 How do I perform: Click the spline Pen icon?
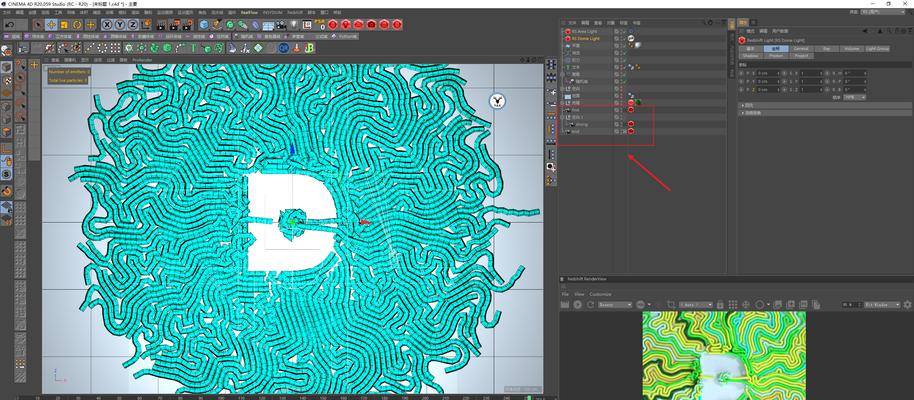tap(216, 24)
